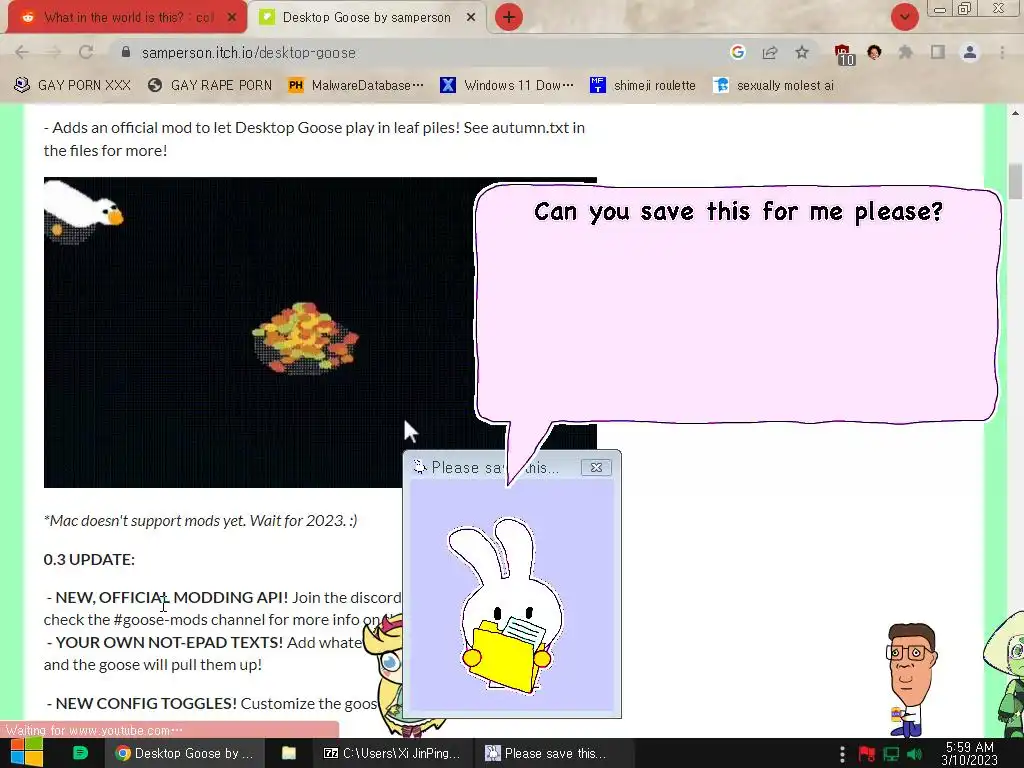Minimize the Chrome window
Image resolution: width=1024 pixels, height=768 pixels.
(x=940, y=9)
